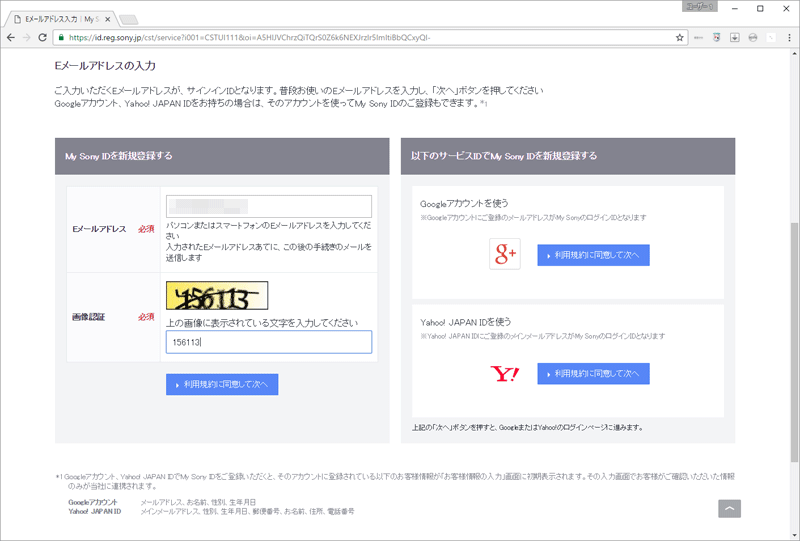Click the browser back arrow

[11, 37]
